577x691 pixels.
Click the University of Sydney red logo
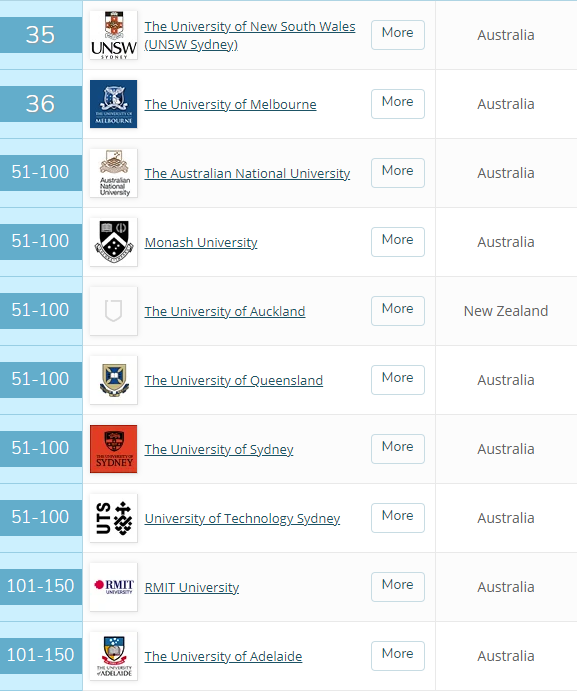click(113, 449)
